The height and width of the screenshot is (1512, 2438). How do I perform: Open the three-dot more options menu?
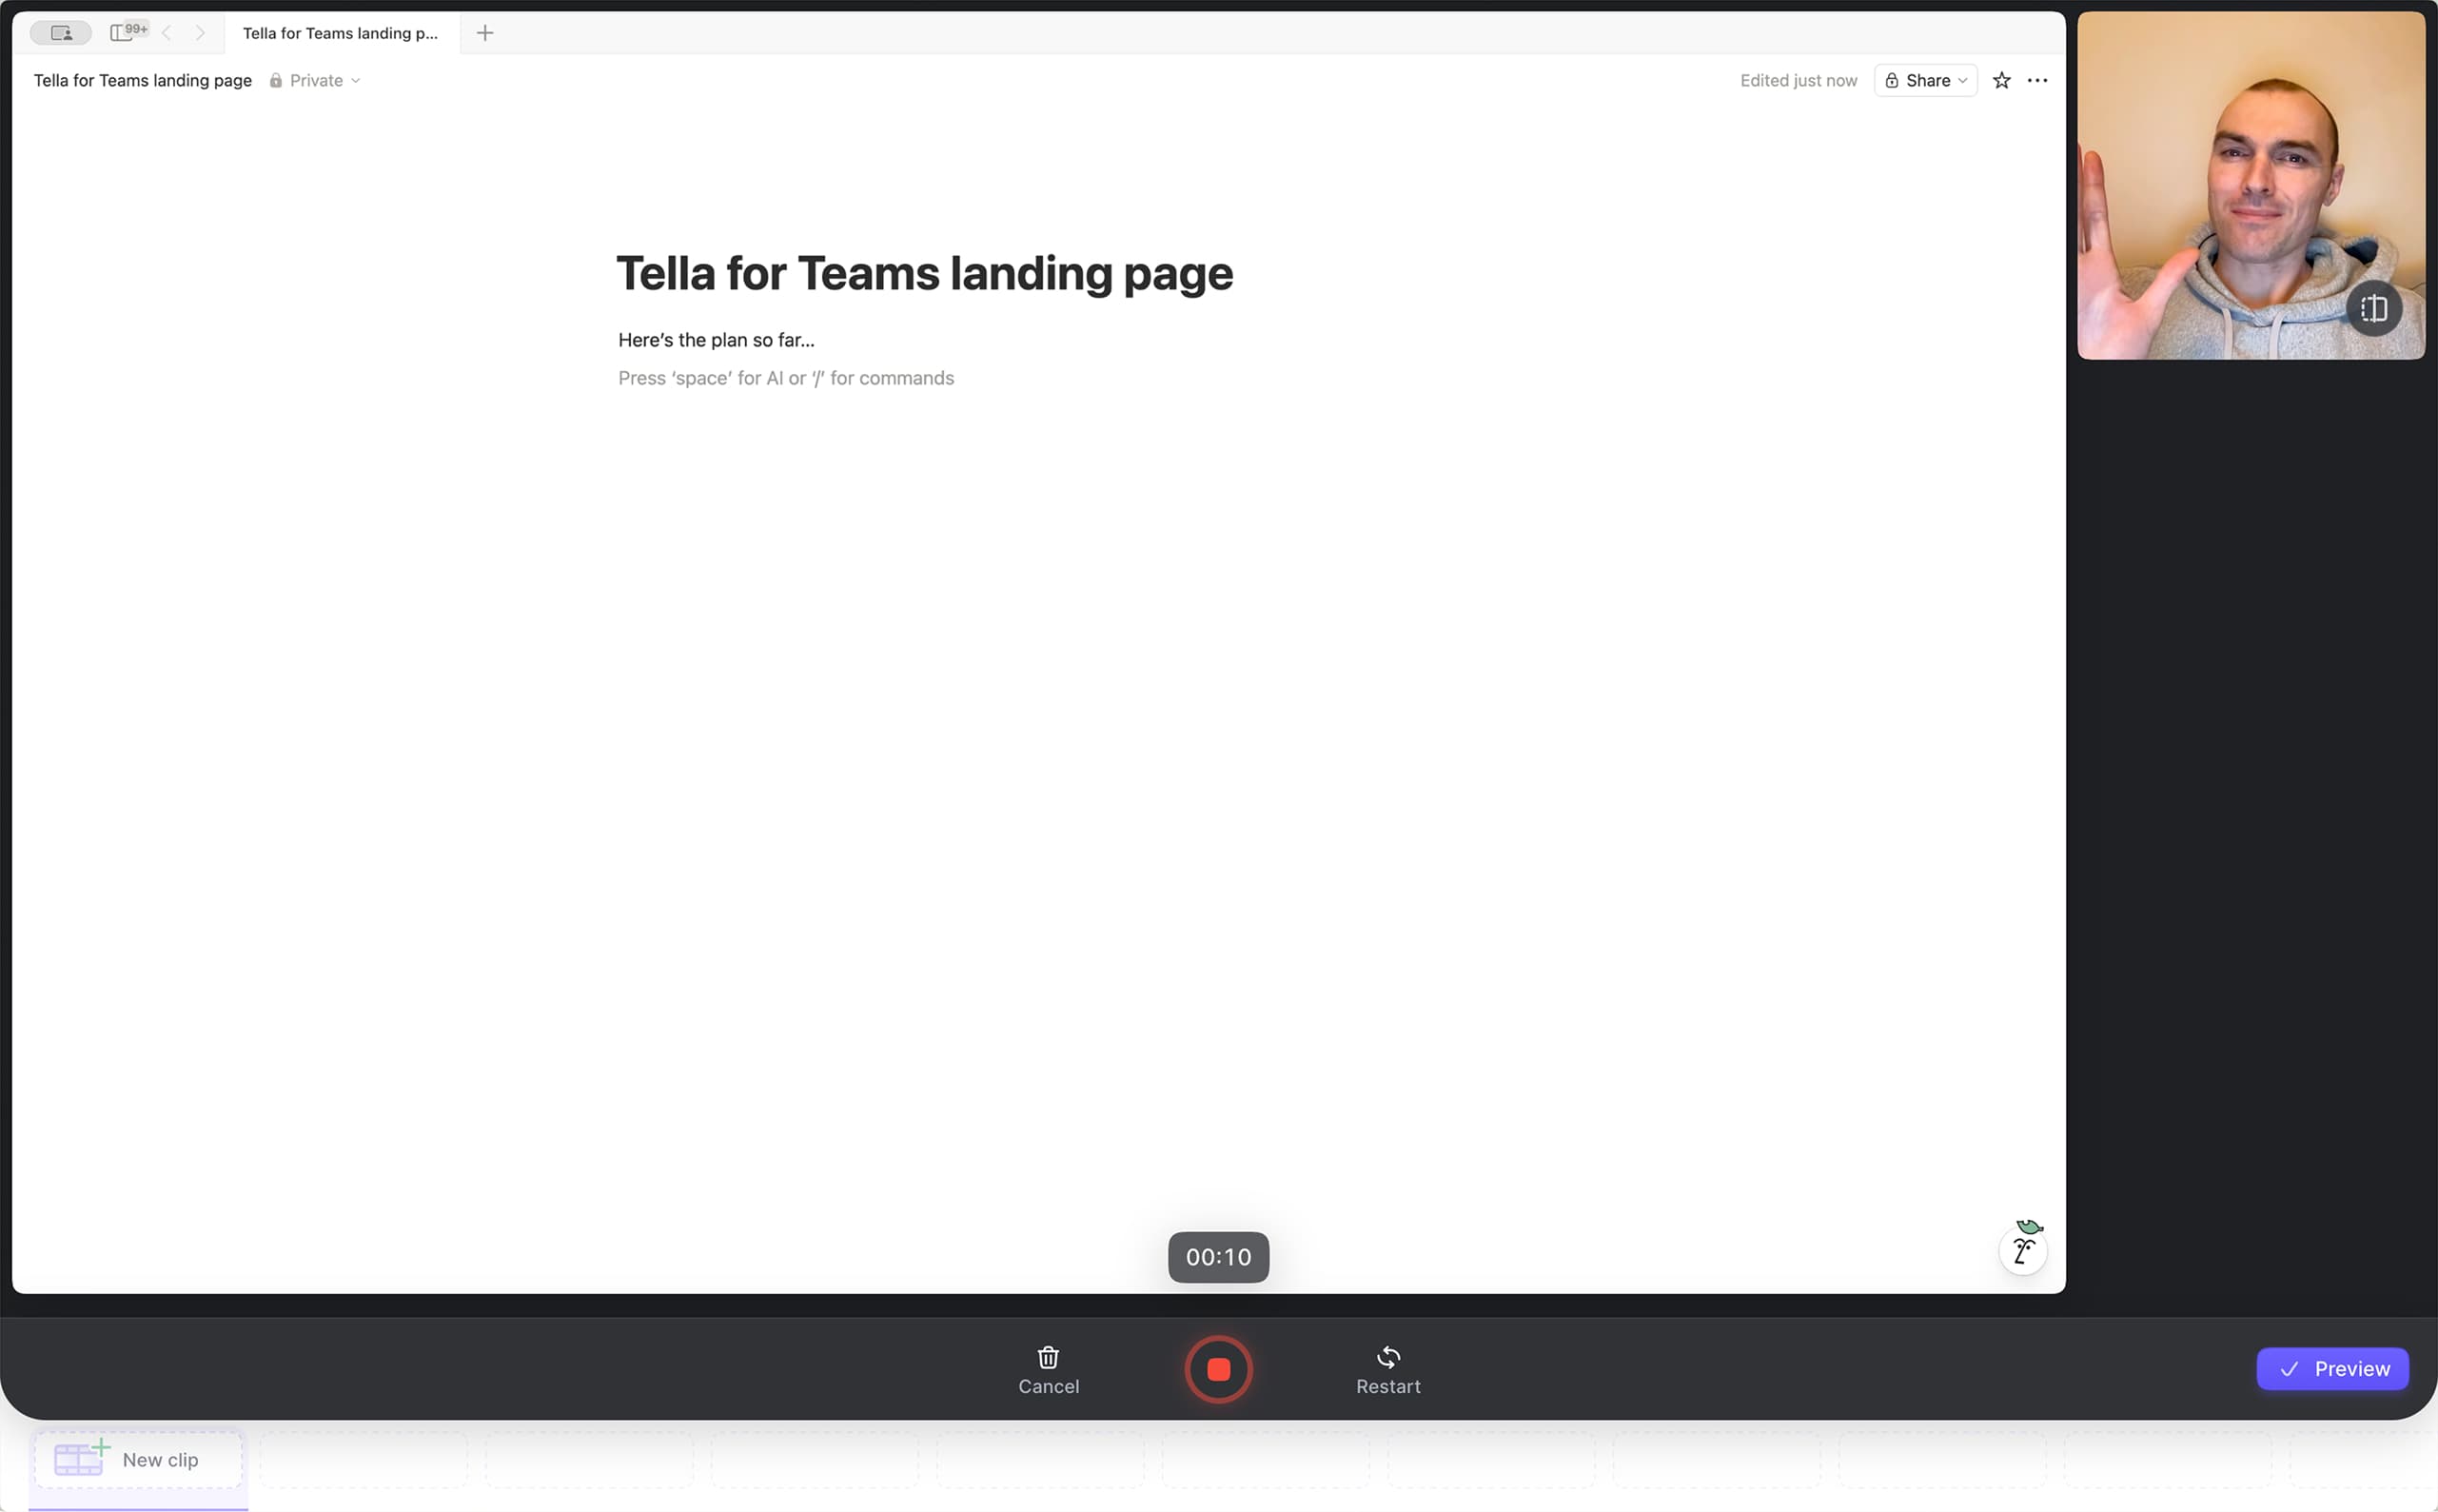(x=2036, y=80)
